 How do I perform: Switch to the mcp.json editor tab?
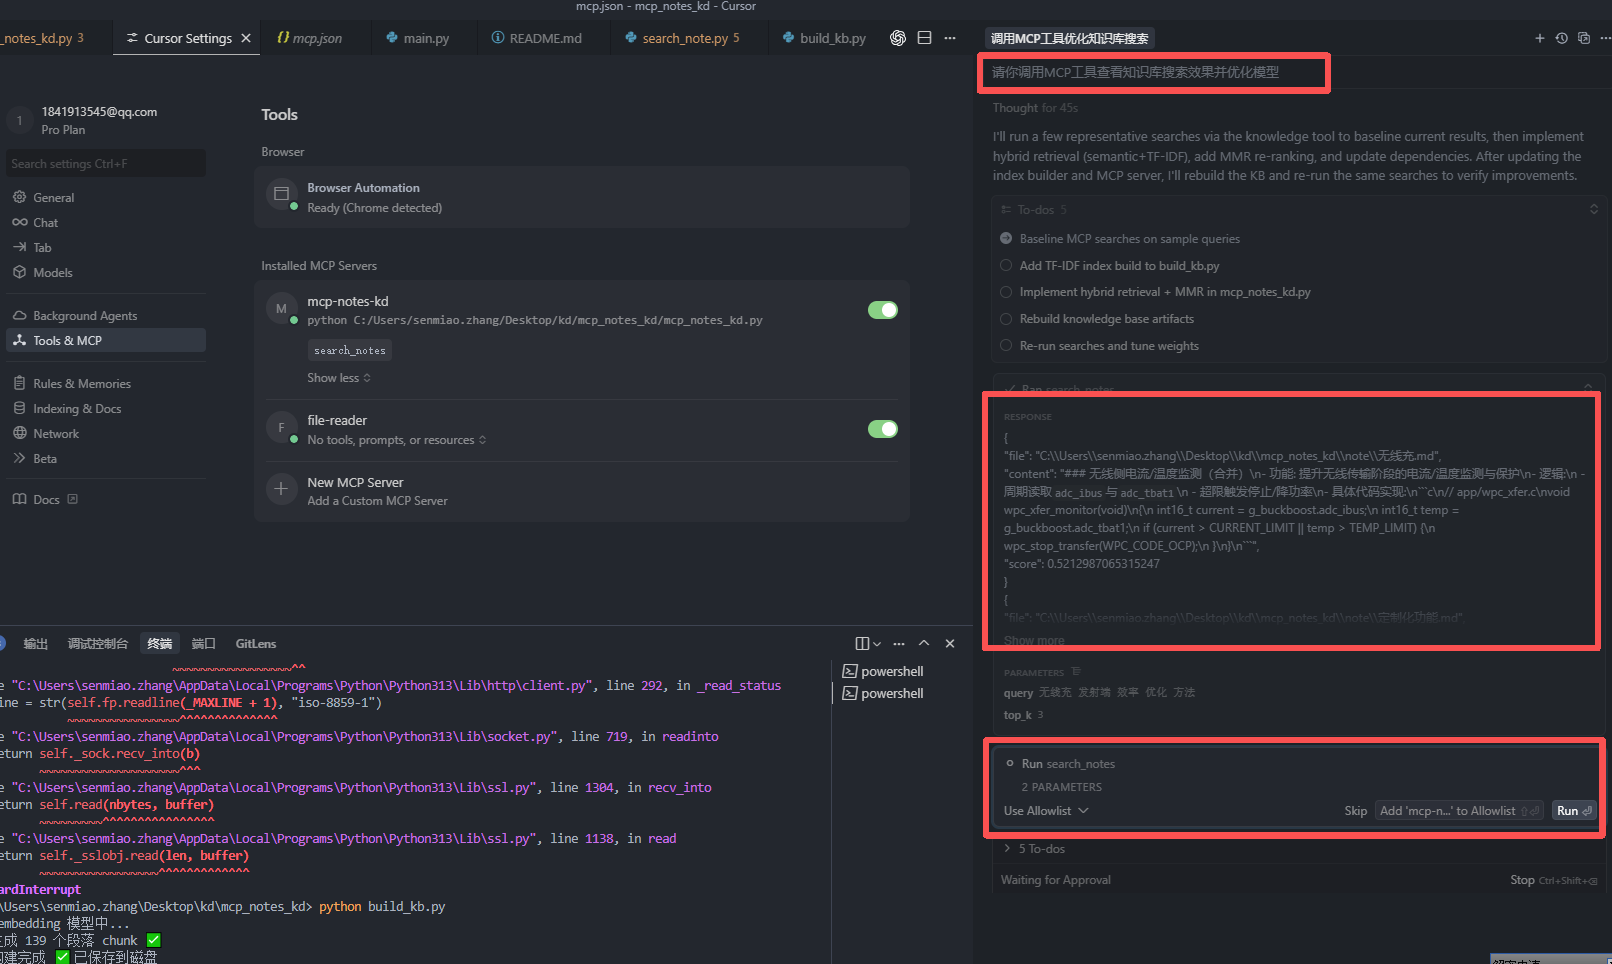(309, 38)
